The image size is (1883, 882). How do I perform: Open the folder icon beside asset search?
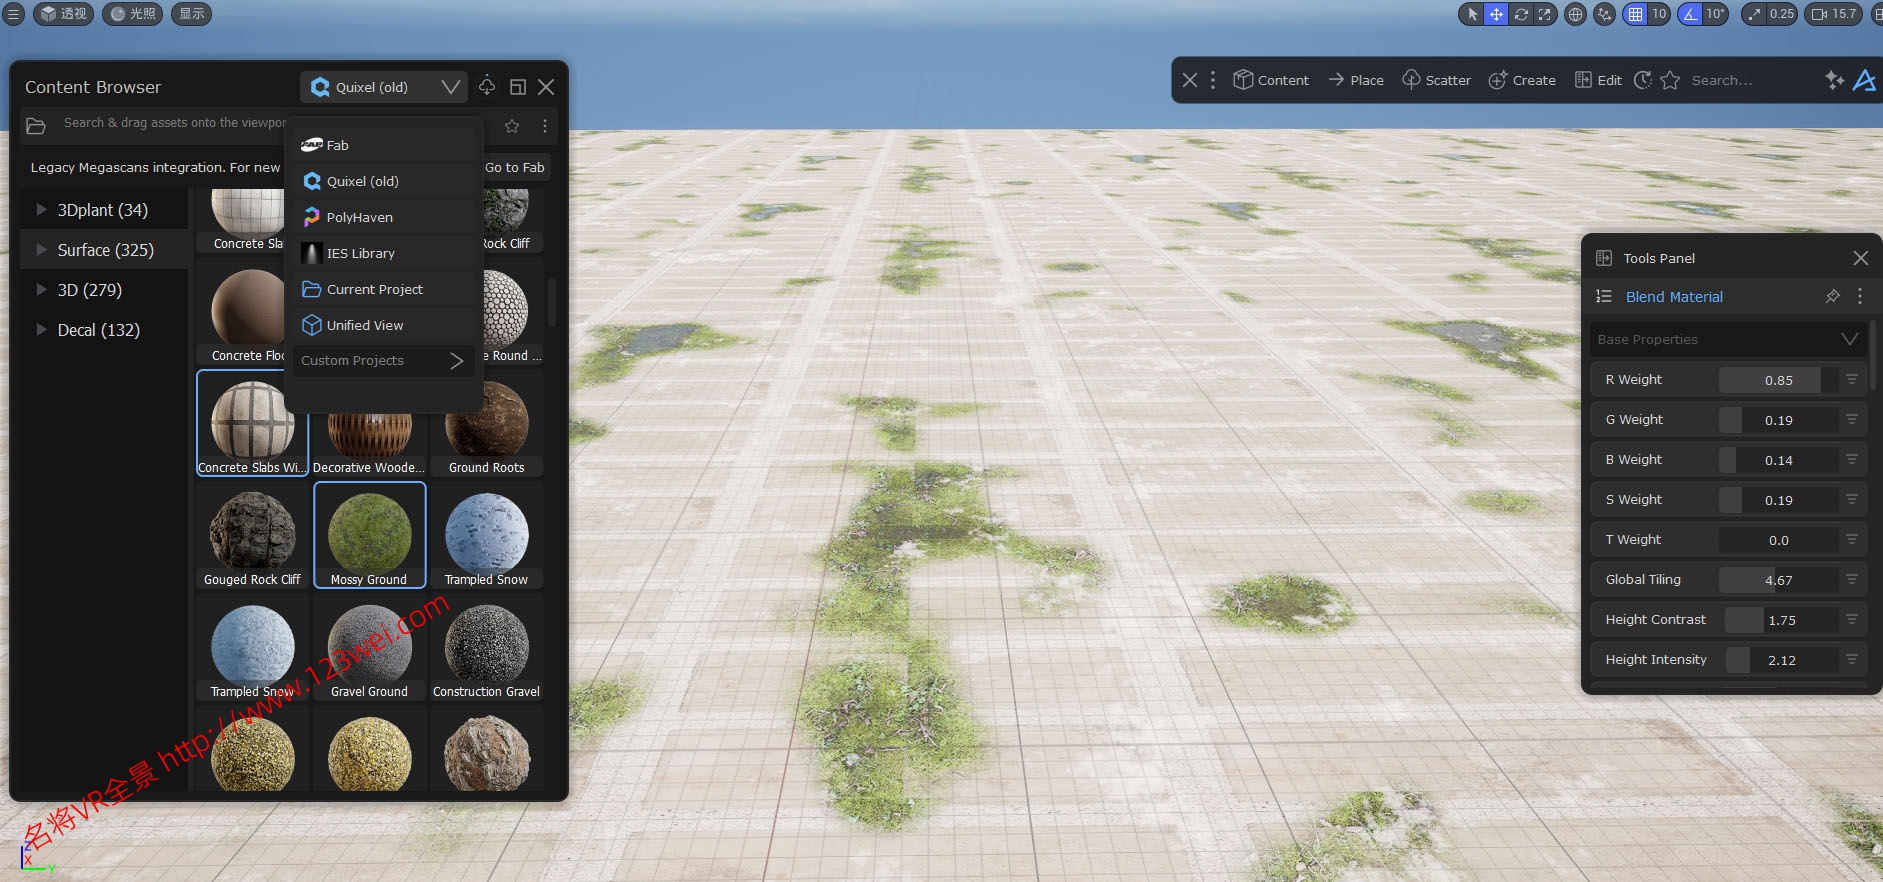(36, 126)
